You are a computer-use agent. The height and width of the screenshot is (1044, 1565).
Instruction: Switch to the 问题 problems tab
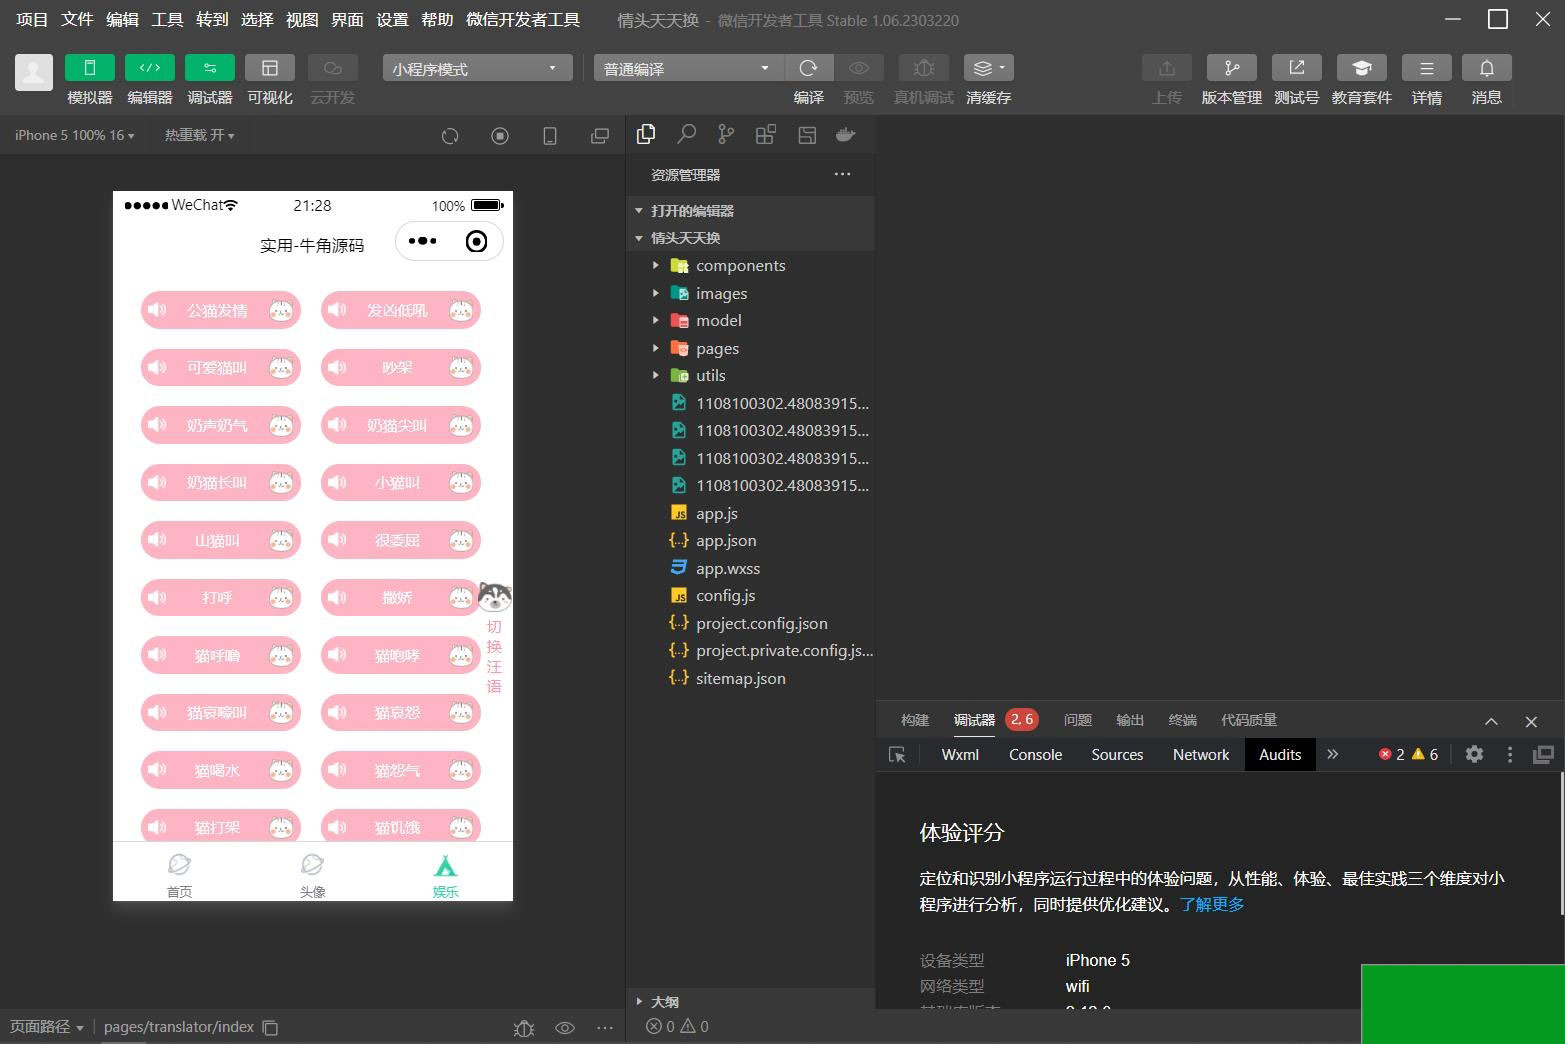(x=1077, y=720)
